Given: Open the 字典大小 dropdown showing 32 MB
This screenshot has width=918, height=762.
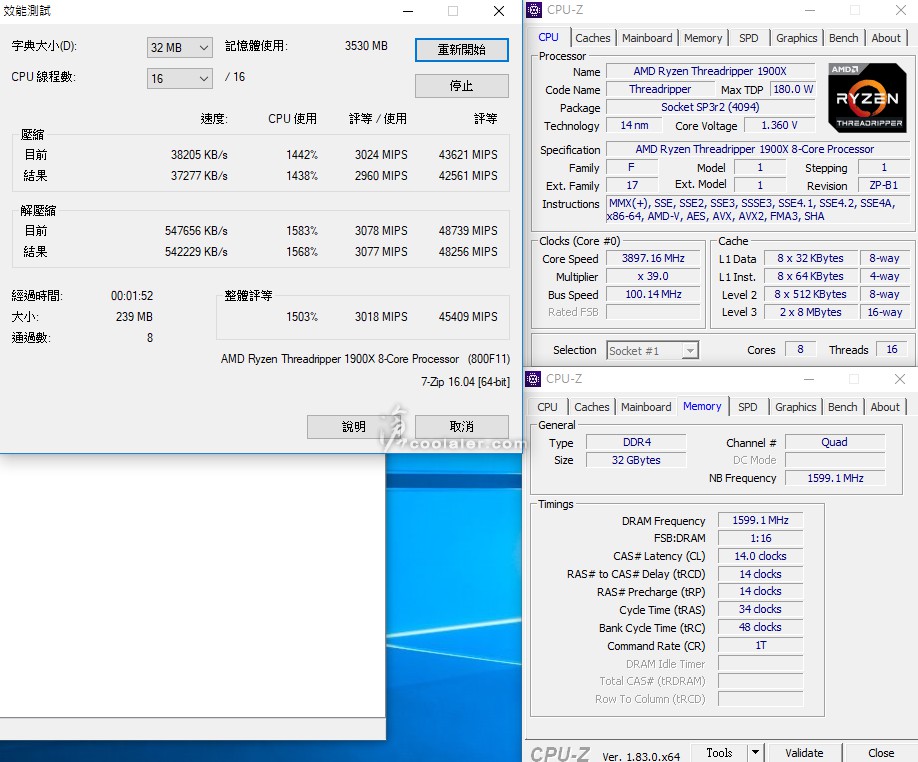Looking at the screenshot, I should coord(179,47).
